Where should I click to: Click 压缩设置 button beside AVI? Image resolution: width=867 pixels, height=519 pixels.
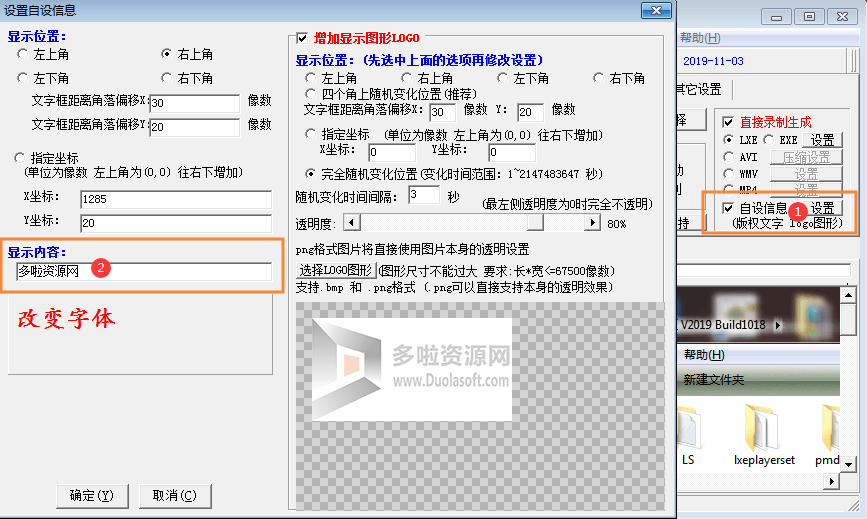806,157
